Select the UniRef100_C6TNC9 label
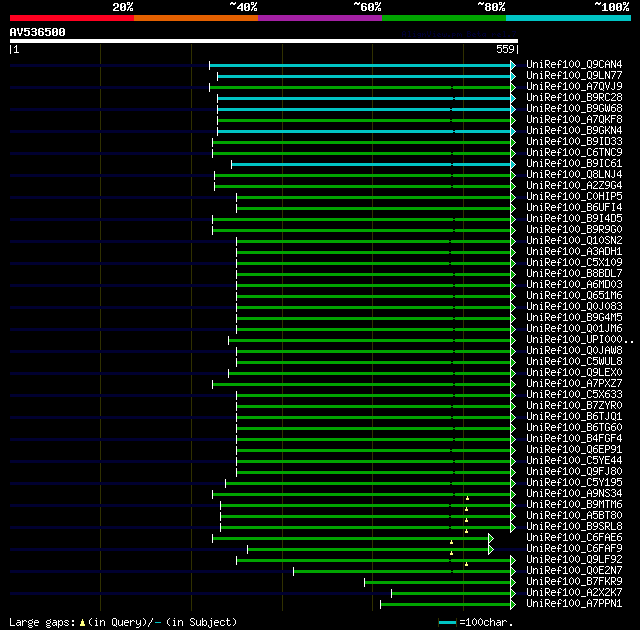The image size is (640, 630). tap(574, 153)
